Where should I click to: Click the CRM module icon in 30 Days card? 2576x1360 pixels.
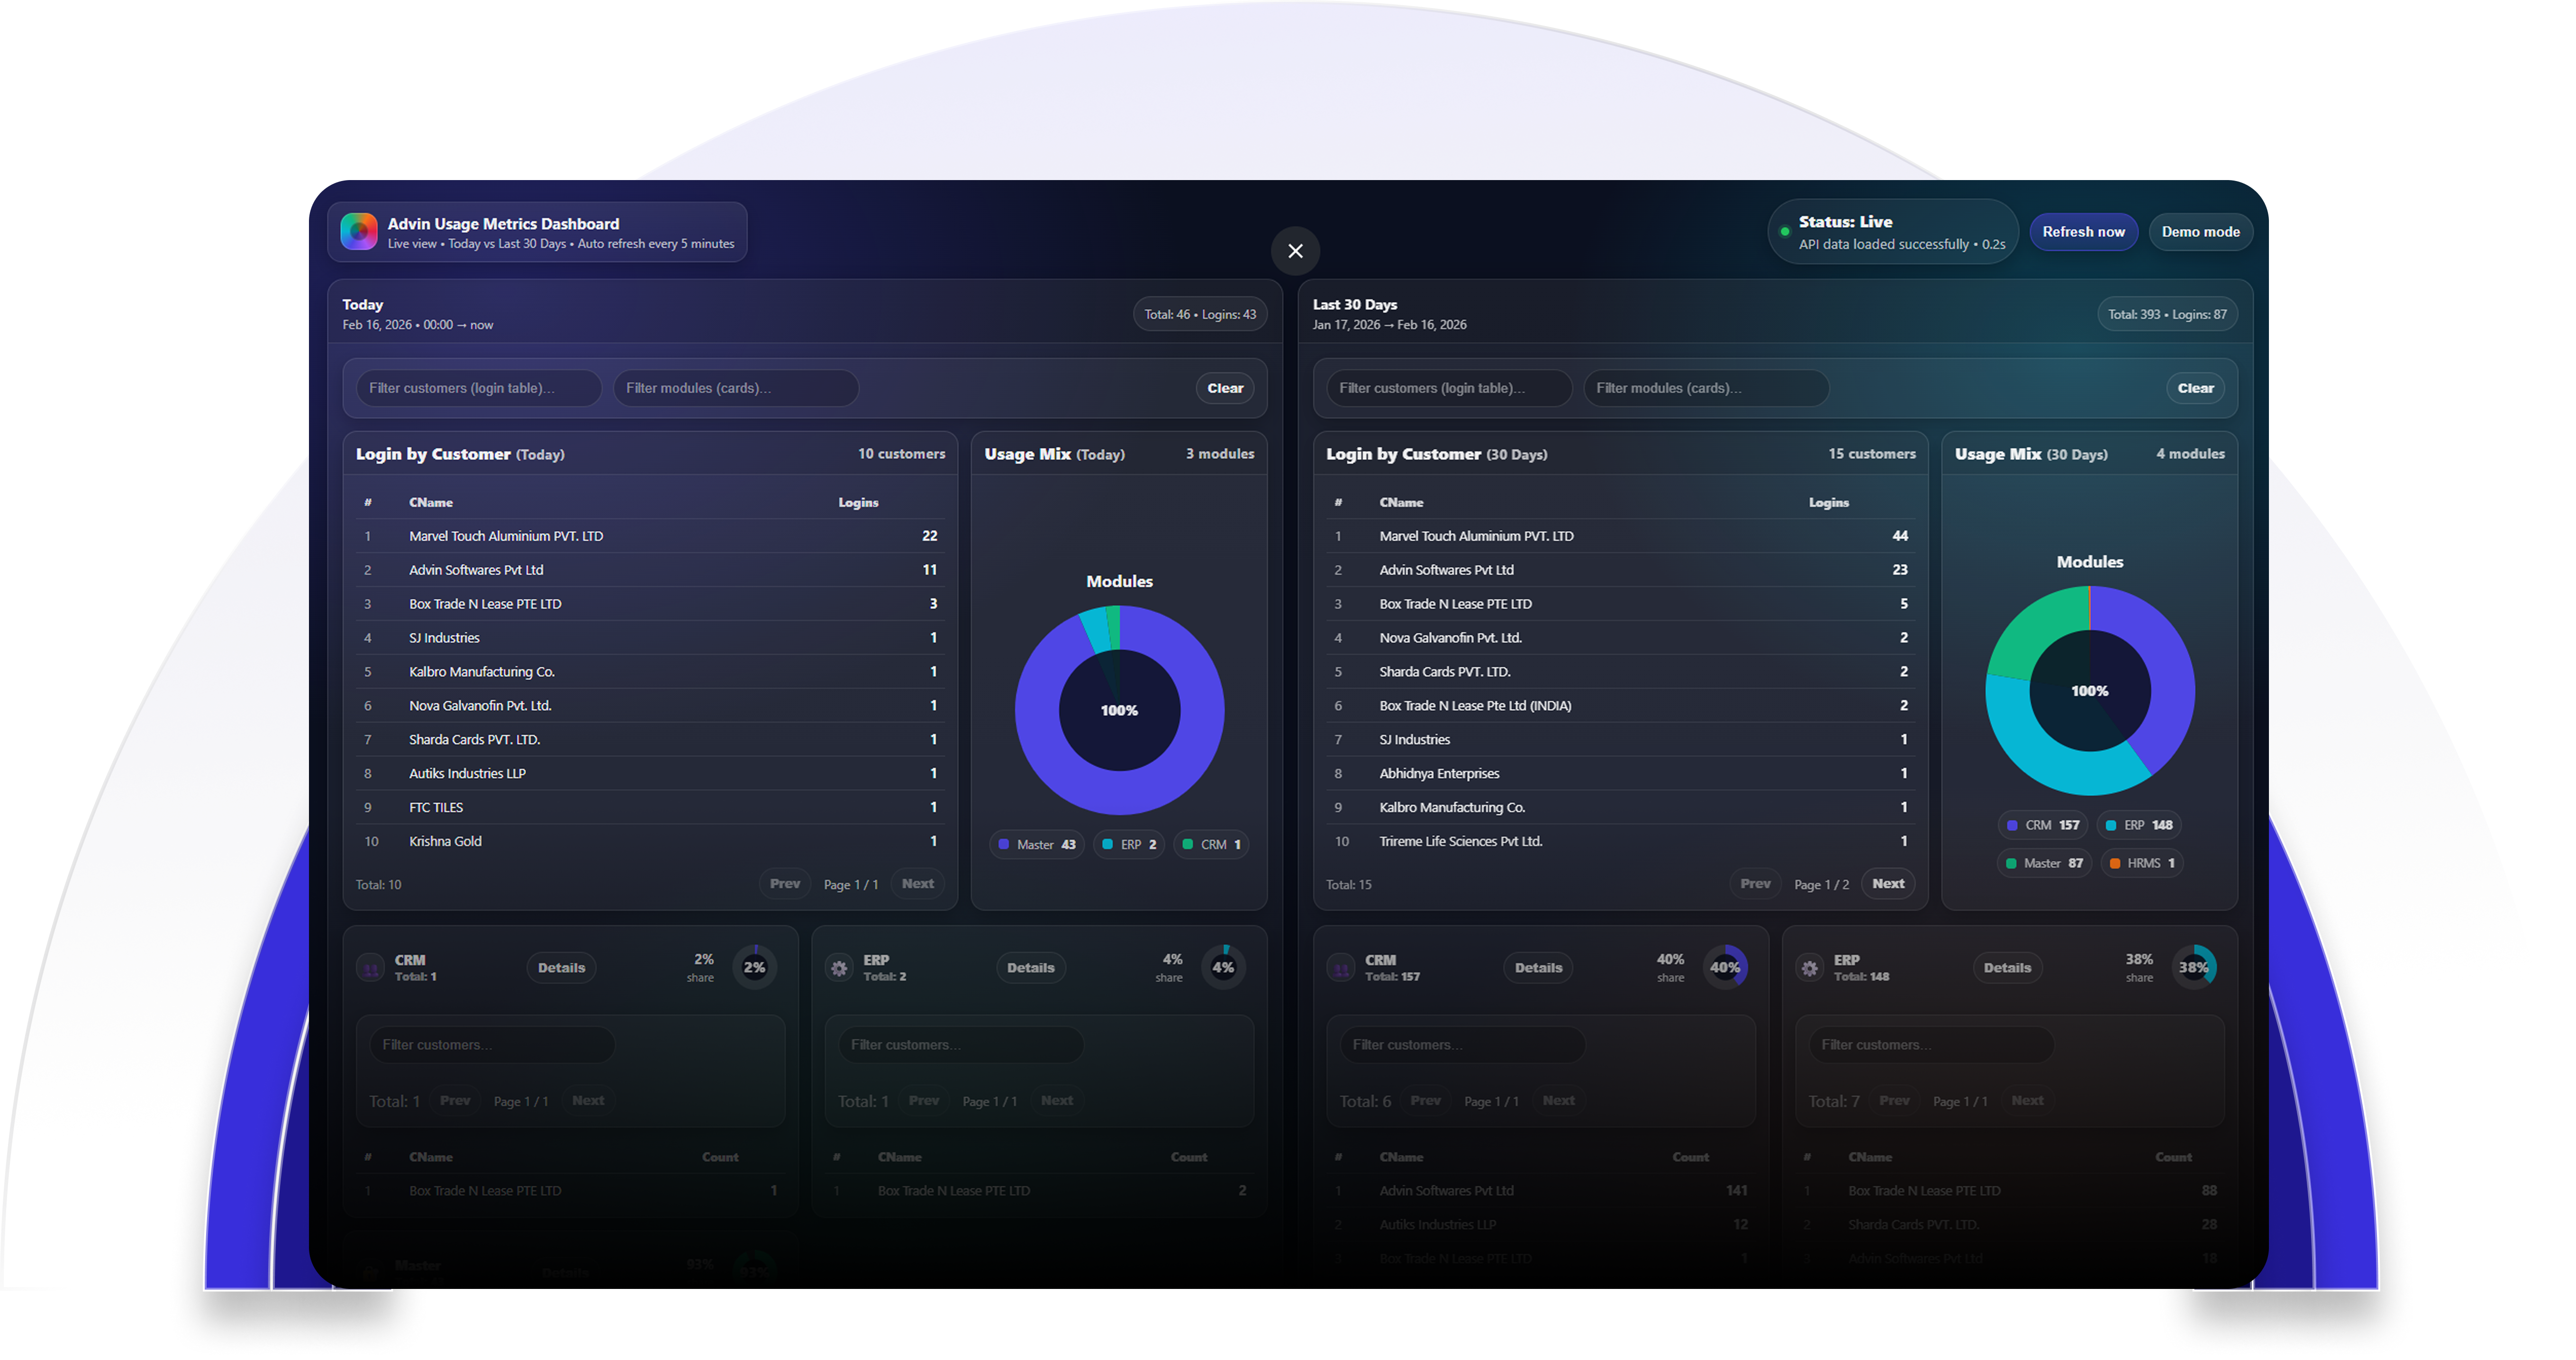[1341, 968]
